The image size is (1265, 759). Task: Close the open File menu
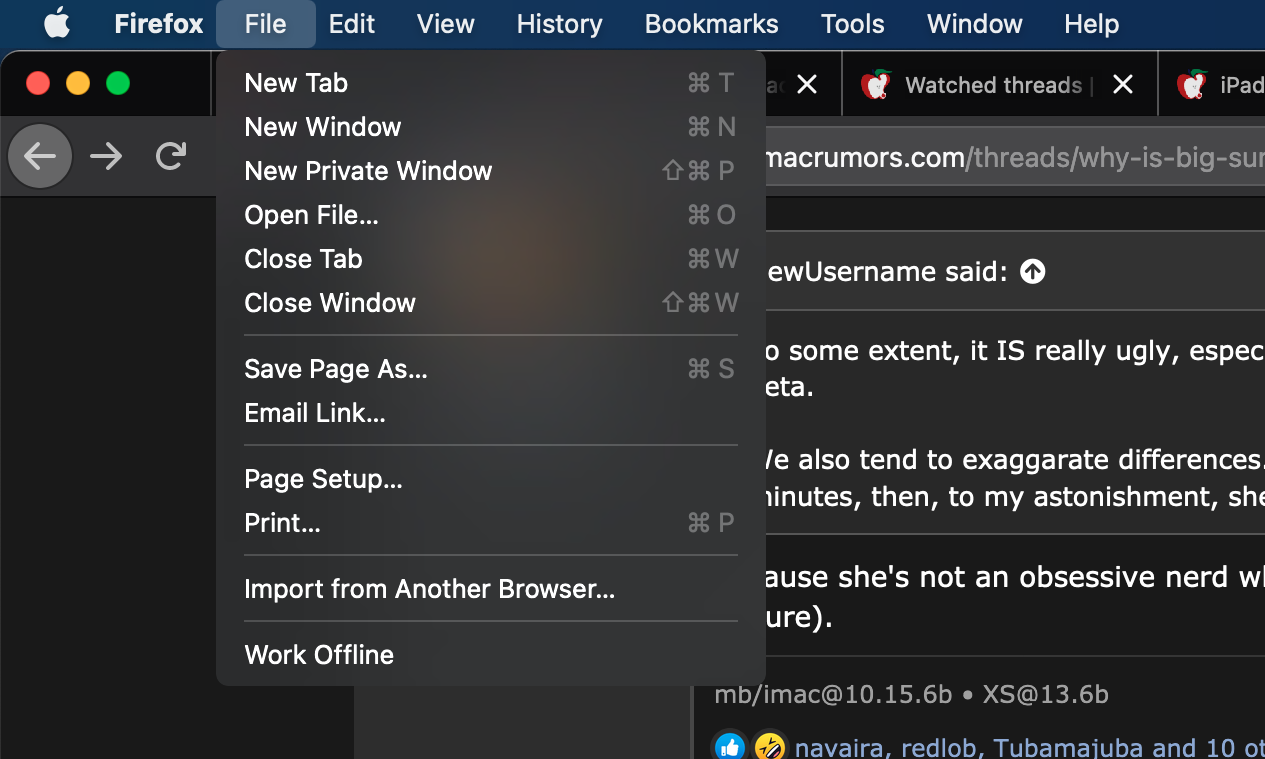(x=265, y=24)
